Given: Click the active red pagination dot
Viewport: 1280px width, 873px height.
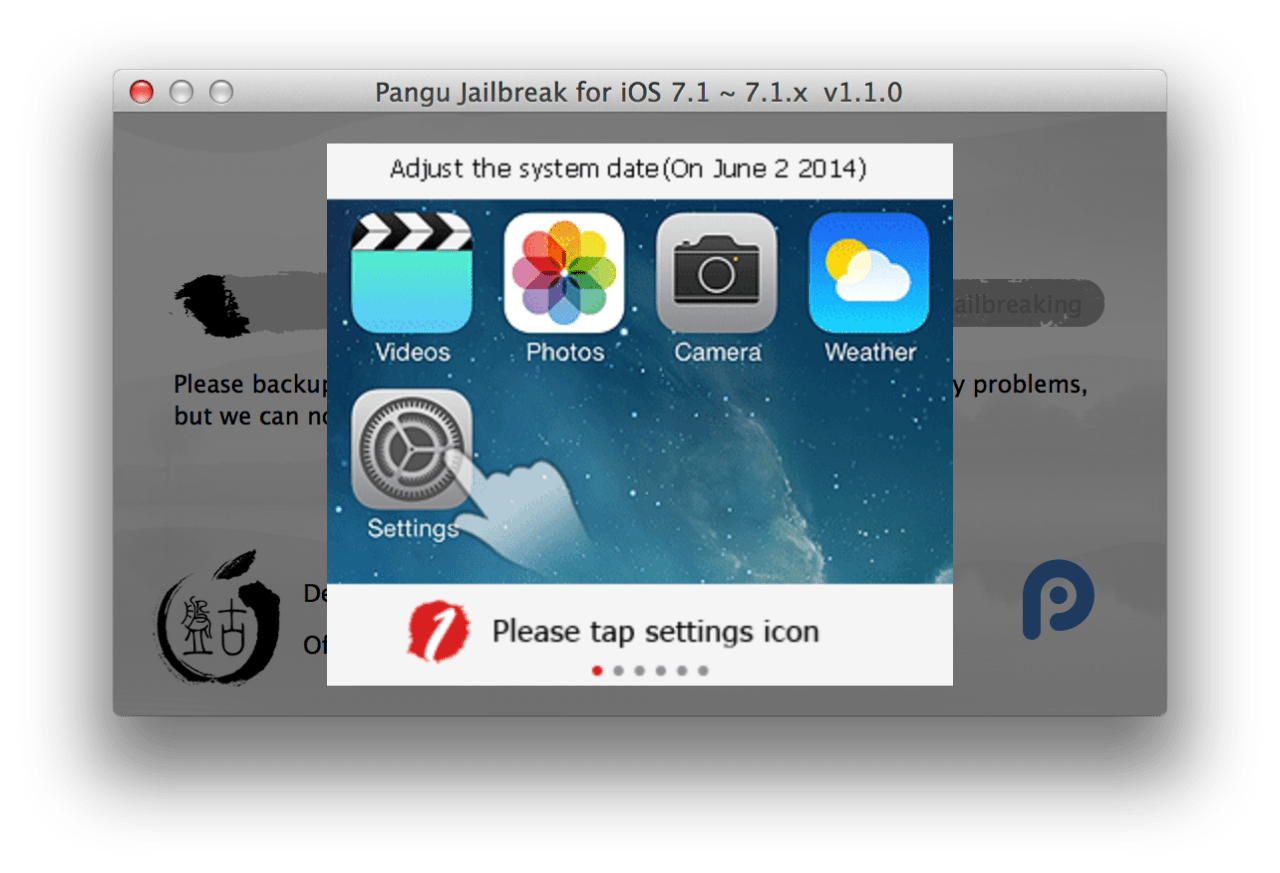Looking at the screenshot, I should coord(597,671).
